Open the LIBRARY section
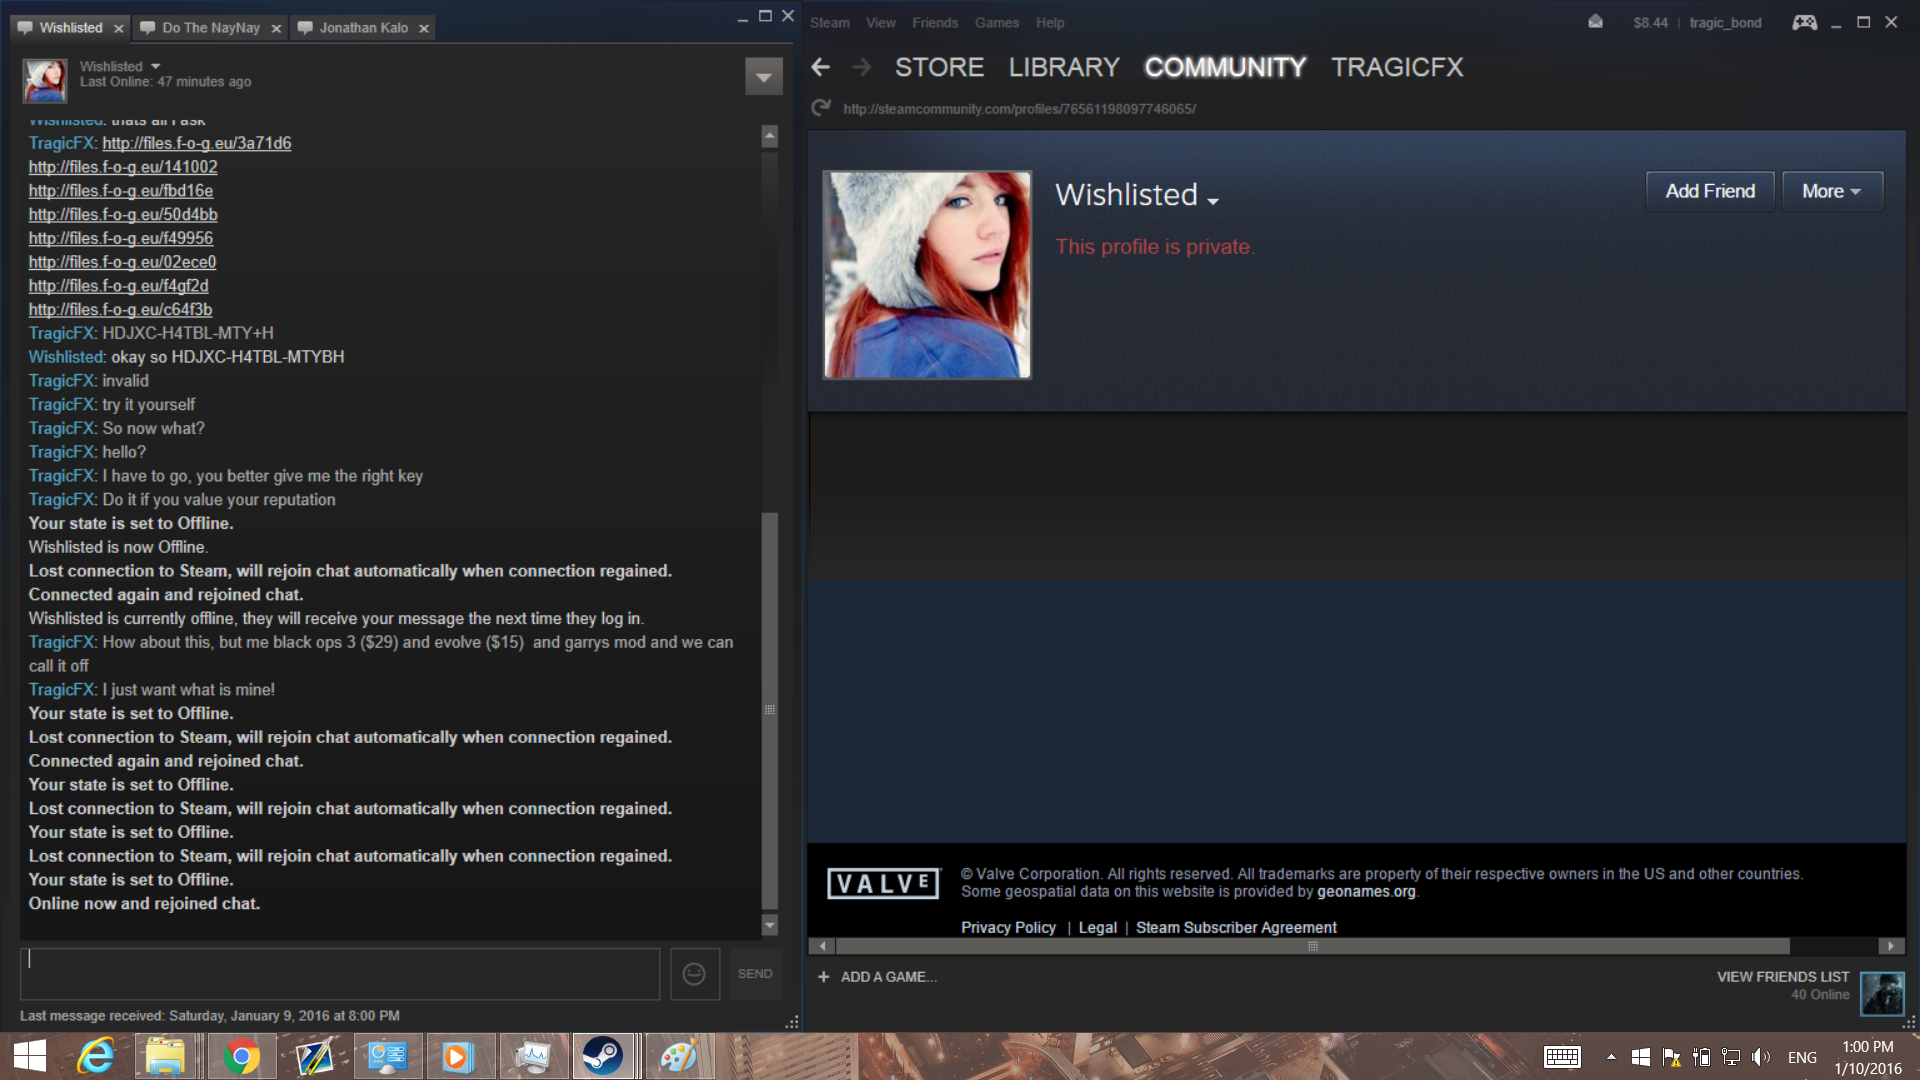Viewport: 1920px width, 1080px height. point(1063,67)
